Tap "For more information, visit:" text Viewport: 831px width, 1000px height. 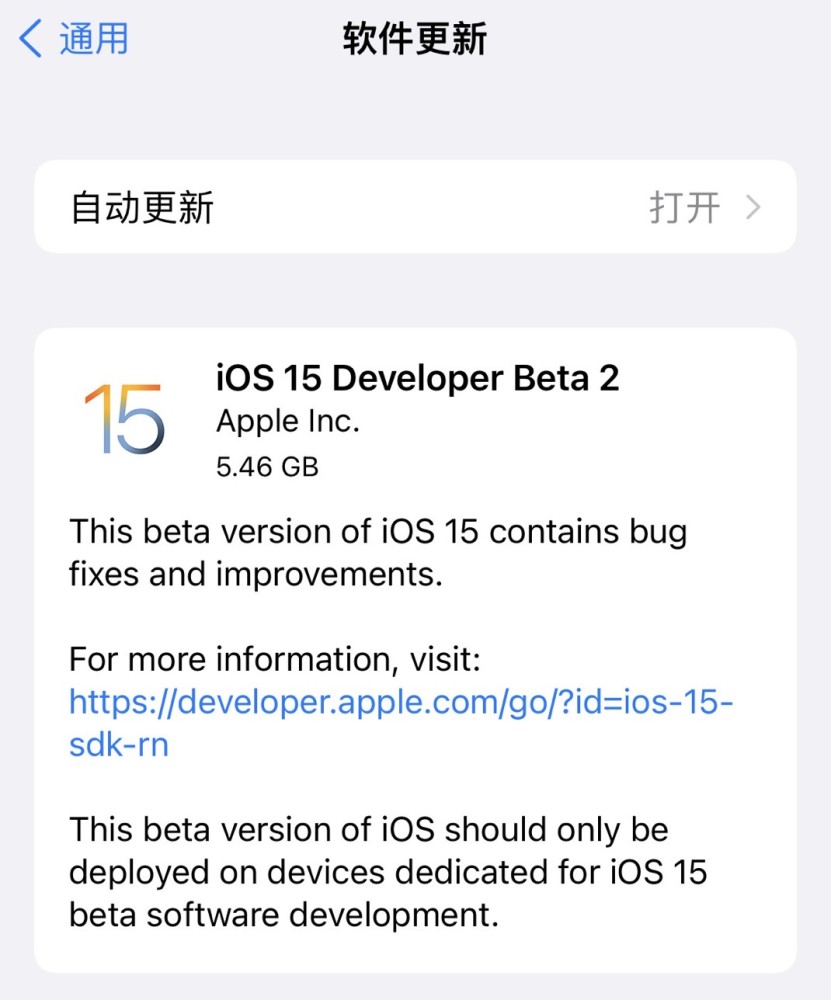(275, 659)
